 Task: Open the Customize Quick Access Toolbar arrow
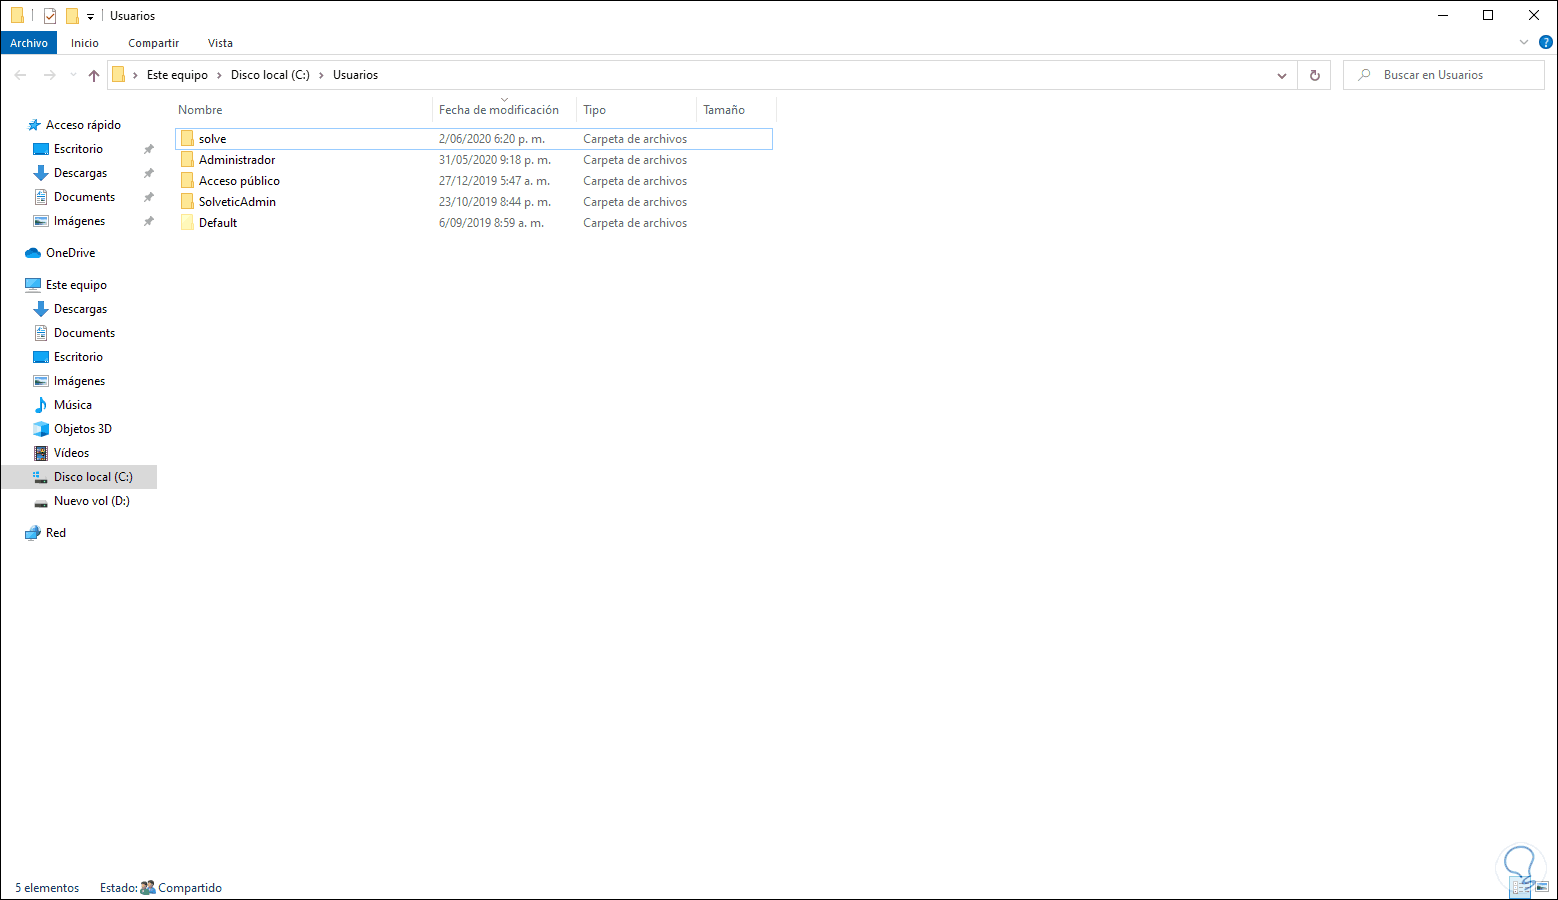click(90, 17)
